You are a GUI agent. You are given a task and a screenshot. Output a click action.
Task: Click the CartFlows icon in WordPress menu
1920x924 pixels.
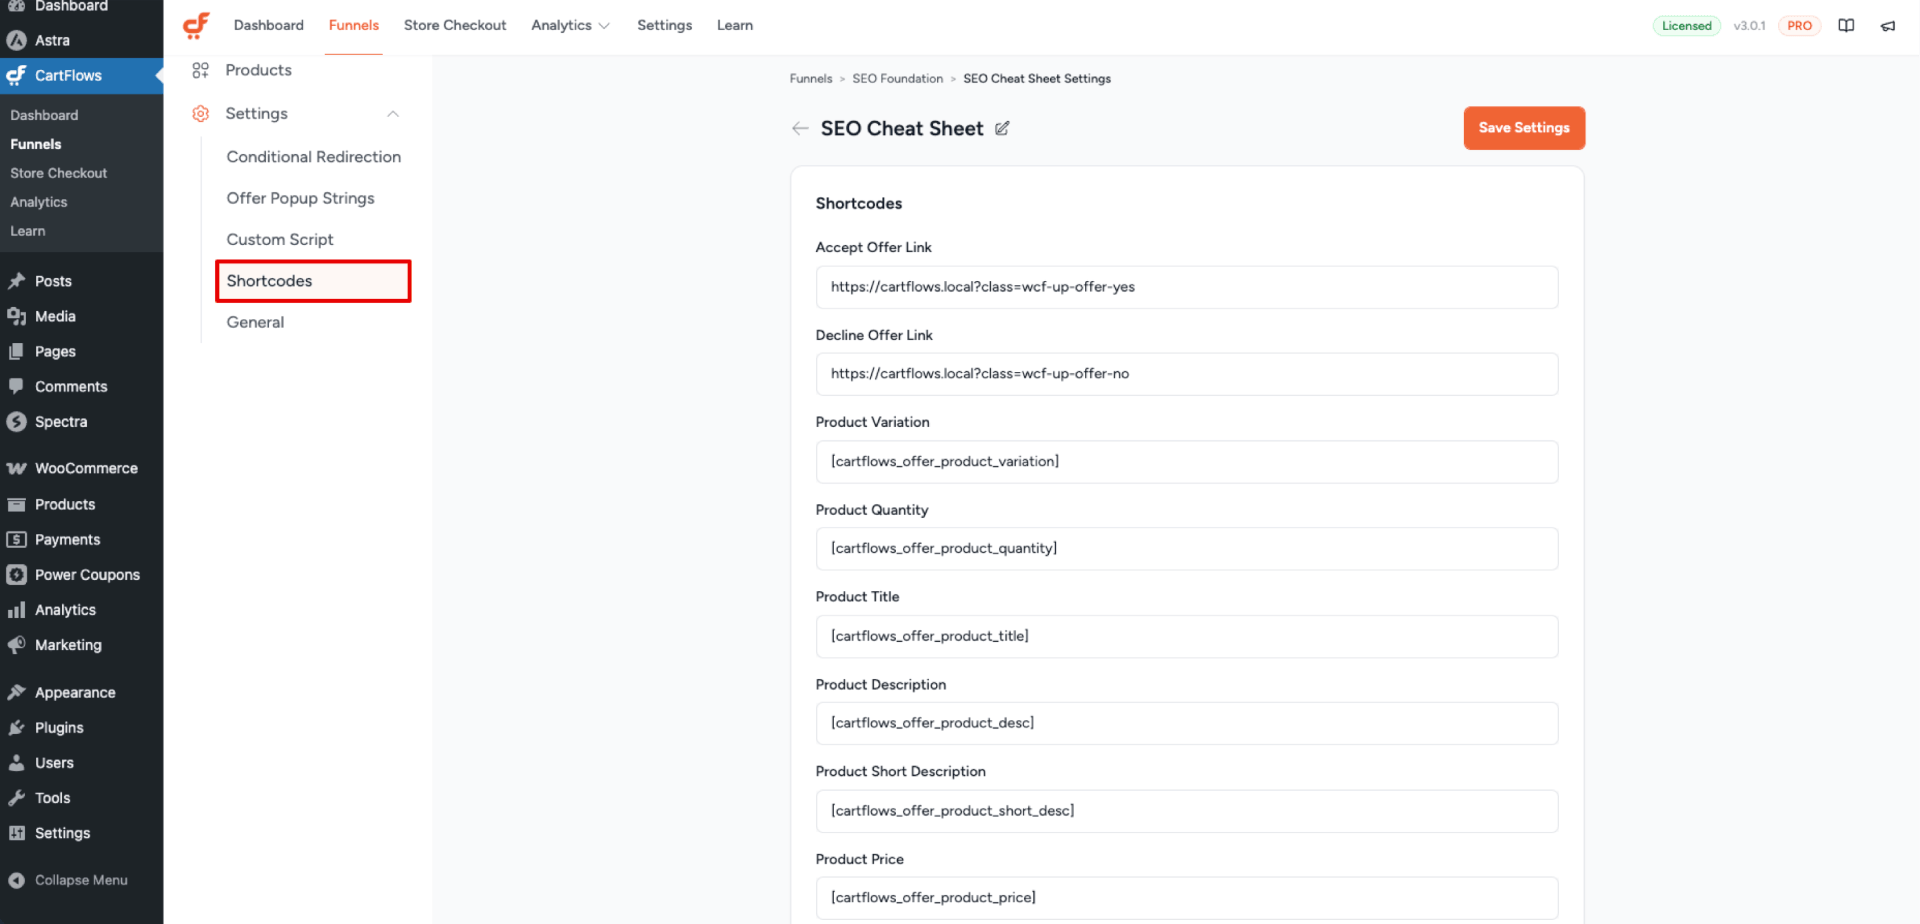(x=16, y=75)
